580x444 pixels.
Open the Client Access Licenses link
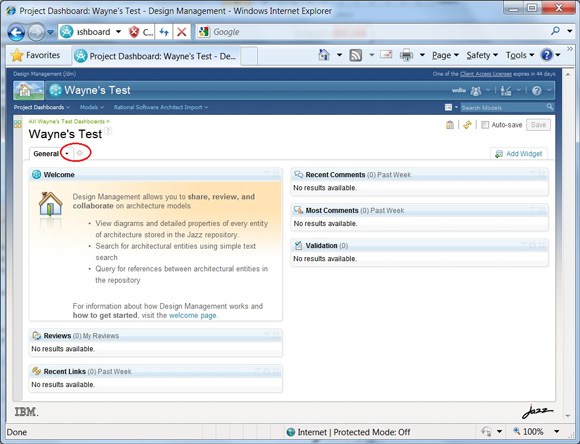[x=486, y=74]
